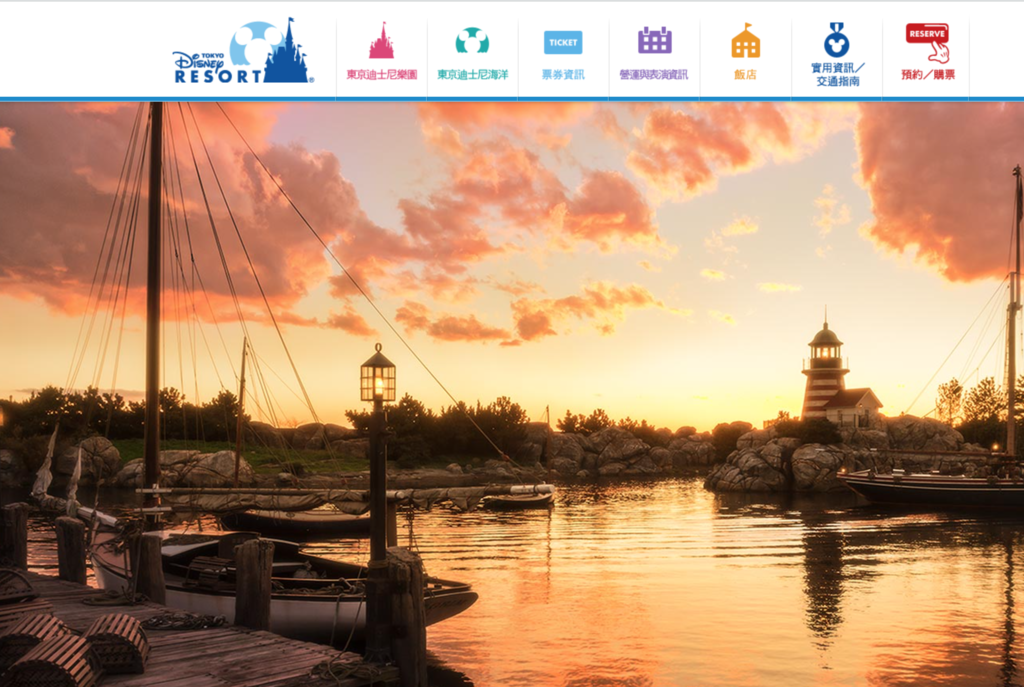Open 東京迪士尼樂園 menu label

click(381, 75)
